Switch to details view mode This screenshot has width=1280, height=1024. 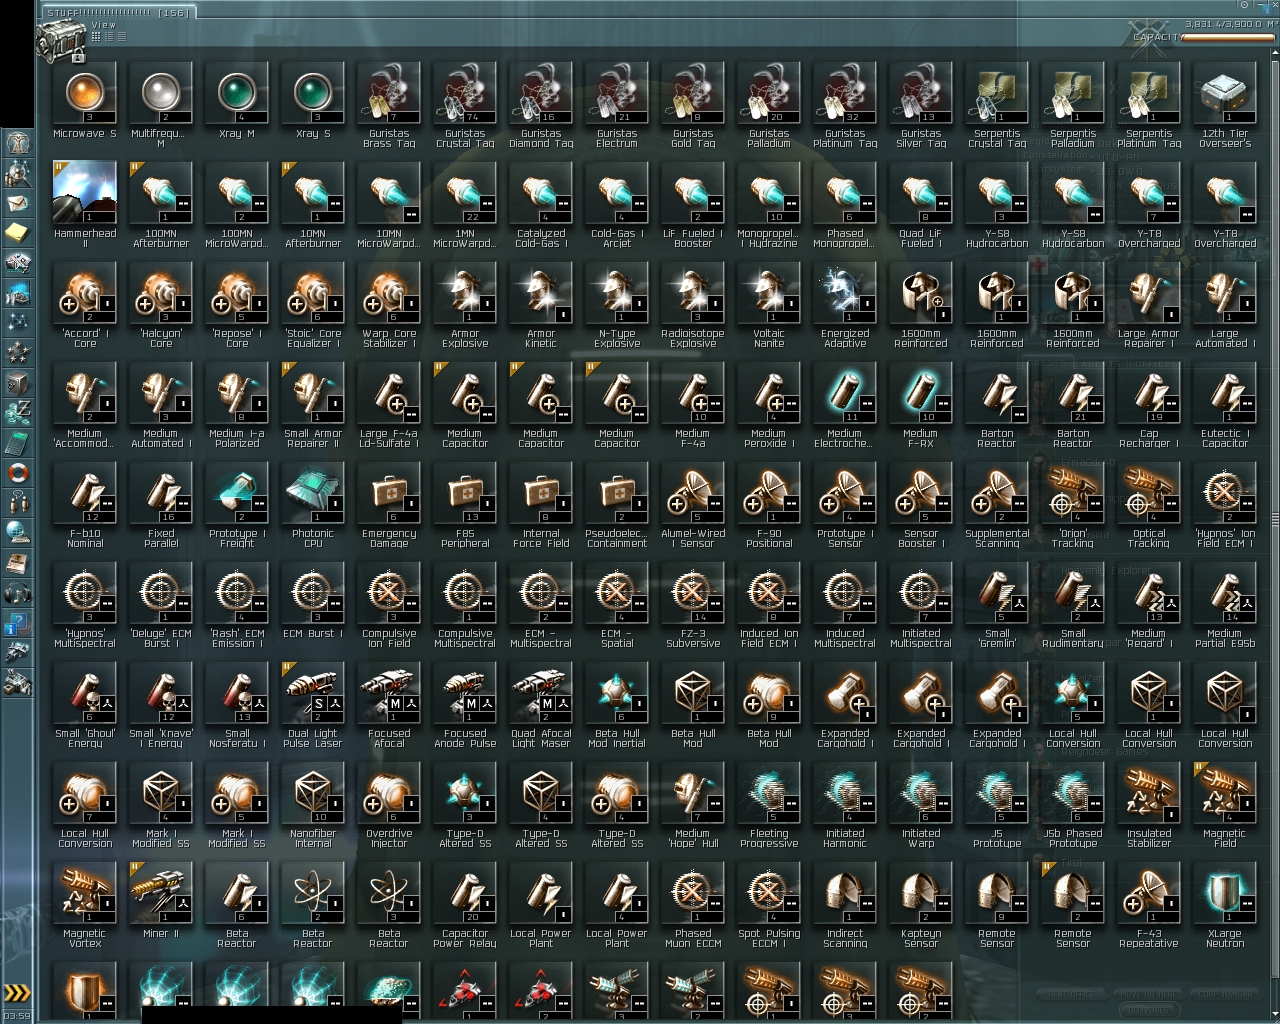[109, 36]
